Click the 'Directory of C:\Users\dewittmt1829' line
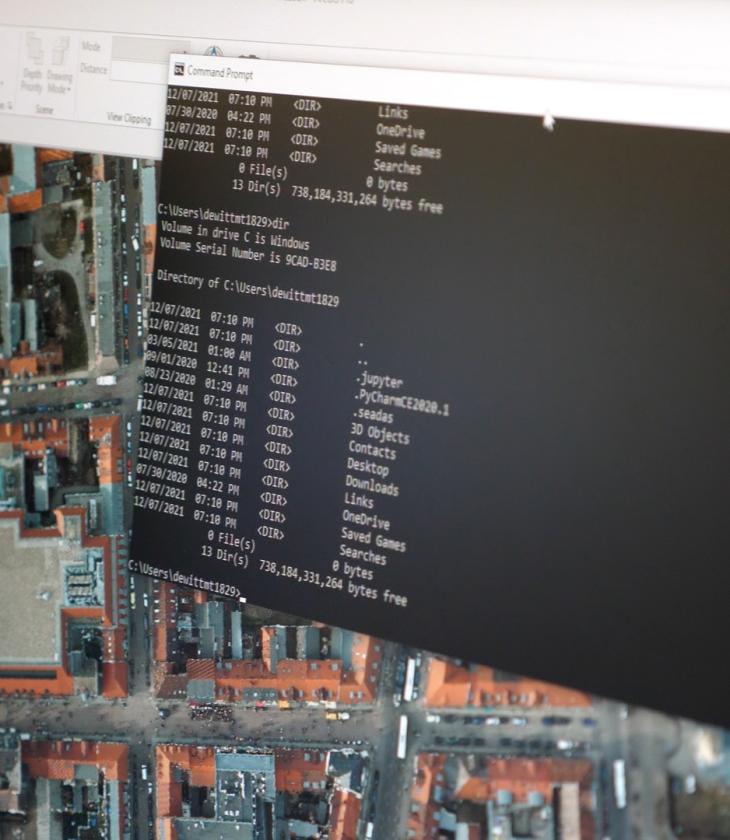Image resolution: width=730 pixels, height=840 pixels. 248,288
